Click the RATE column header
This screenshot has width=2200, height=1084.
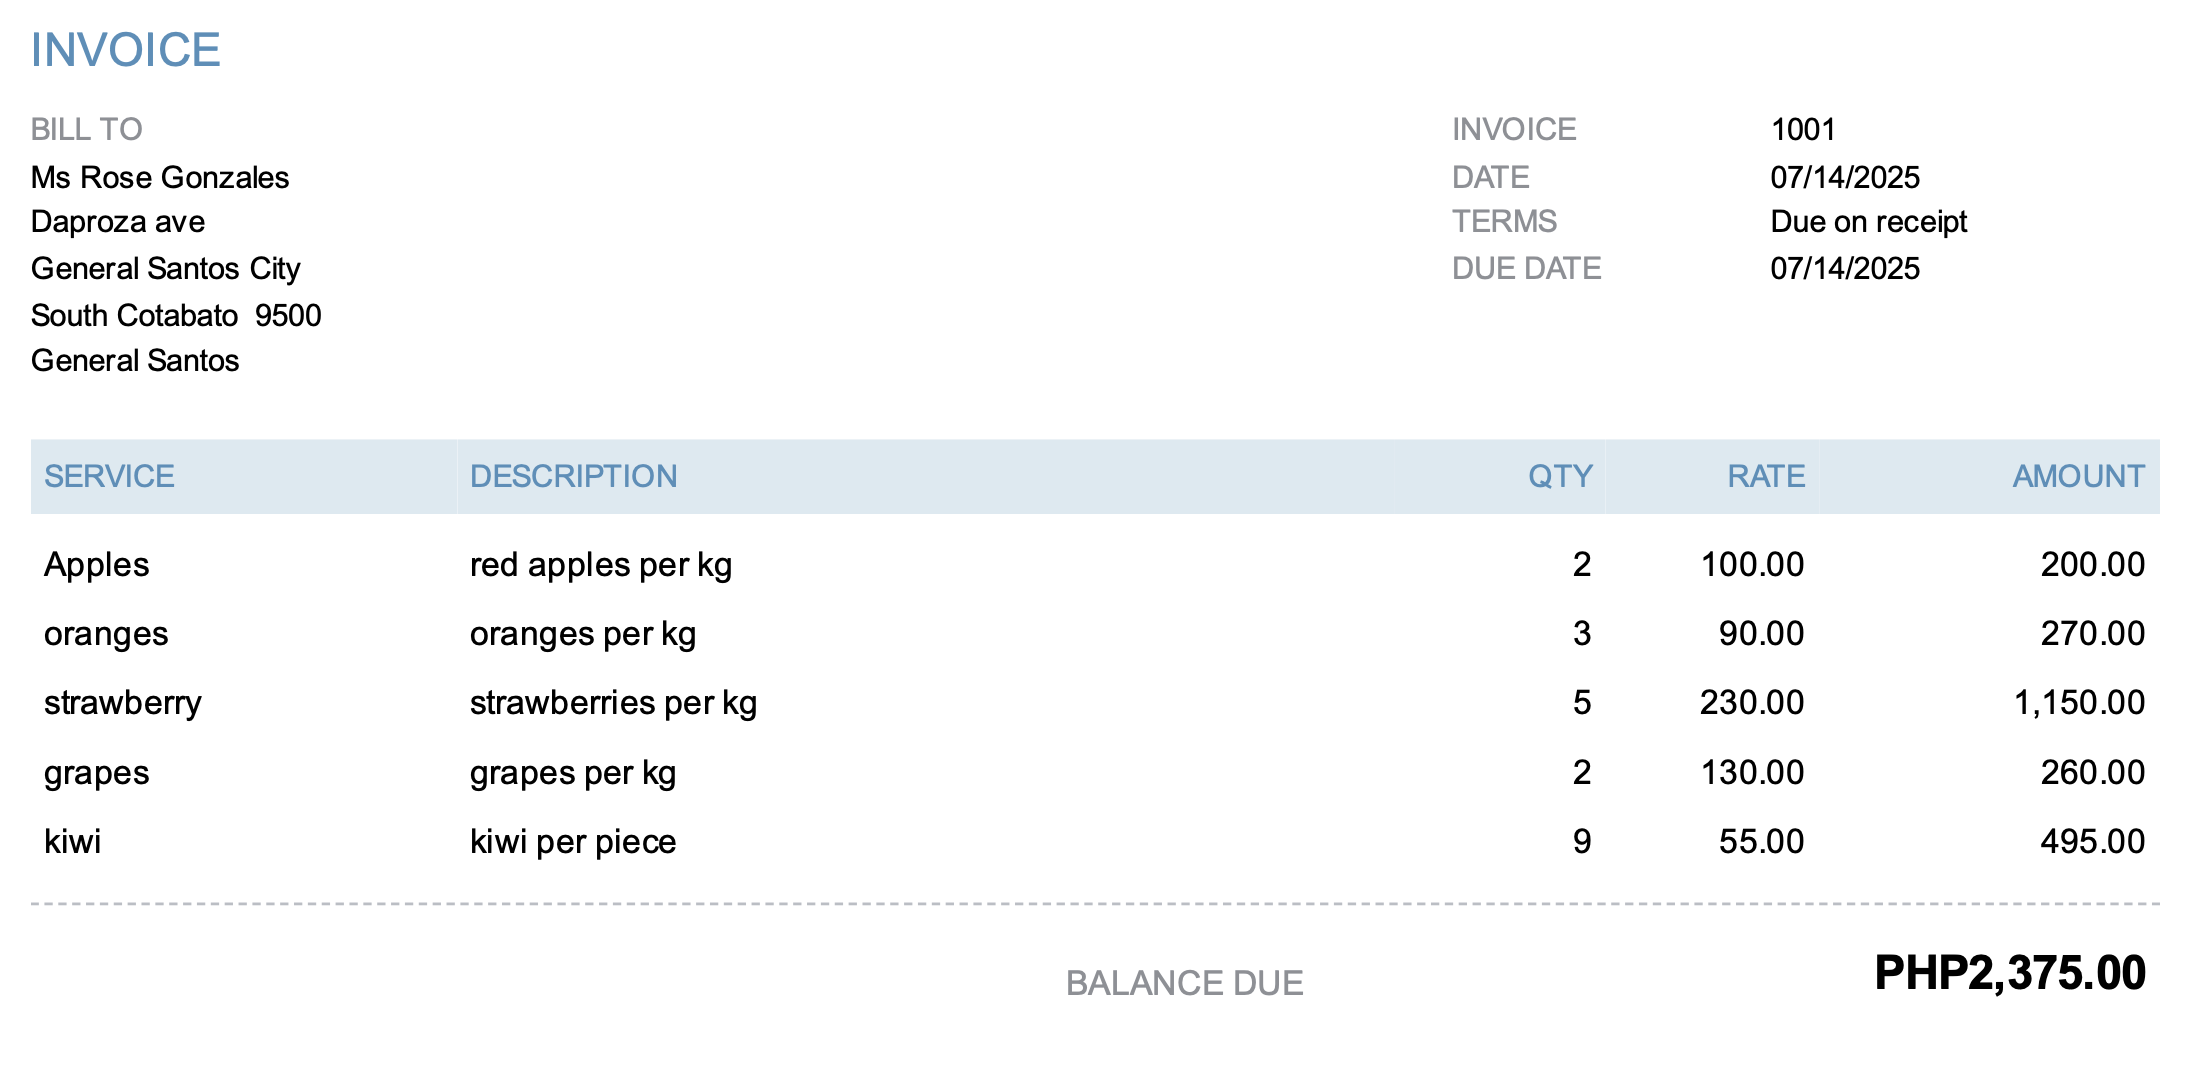[1765, 476]
